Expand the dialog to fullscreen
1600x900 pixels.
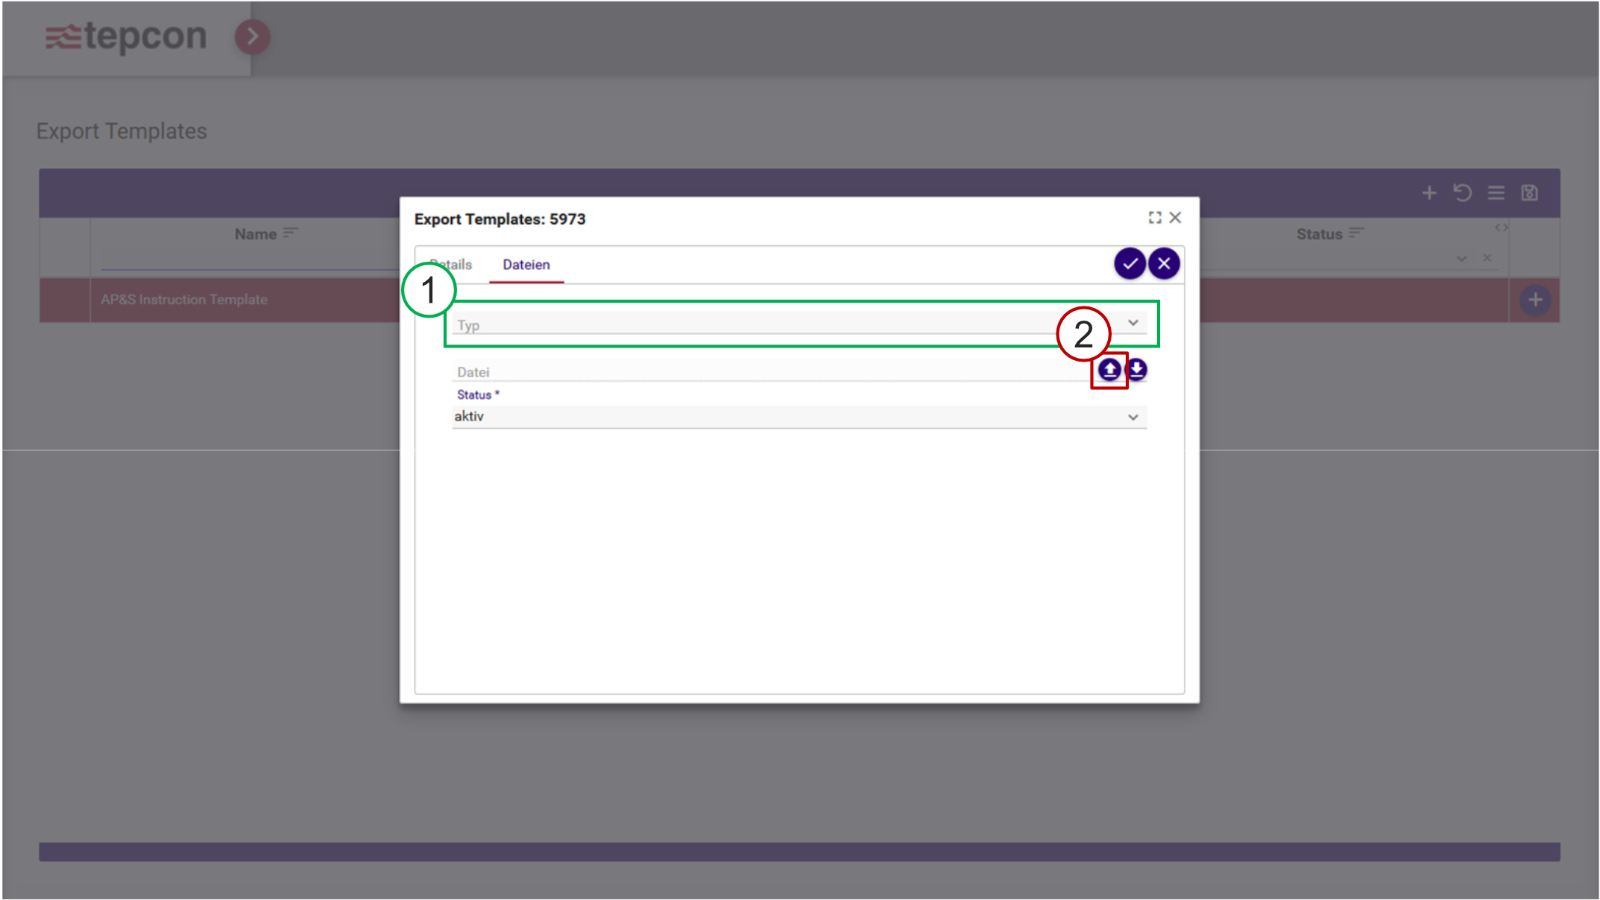[1156, 217]
